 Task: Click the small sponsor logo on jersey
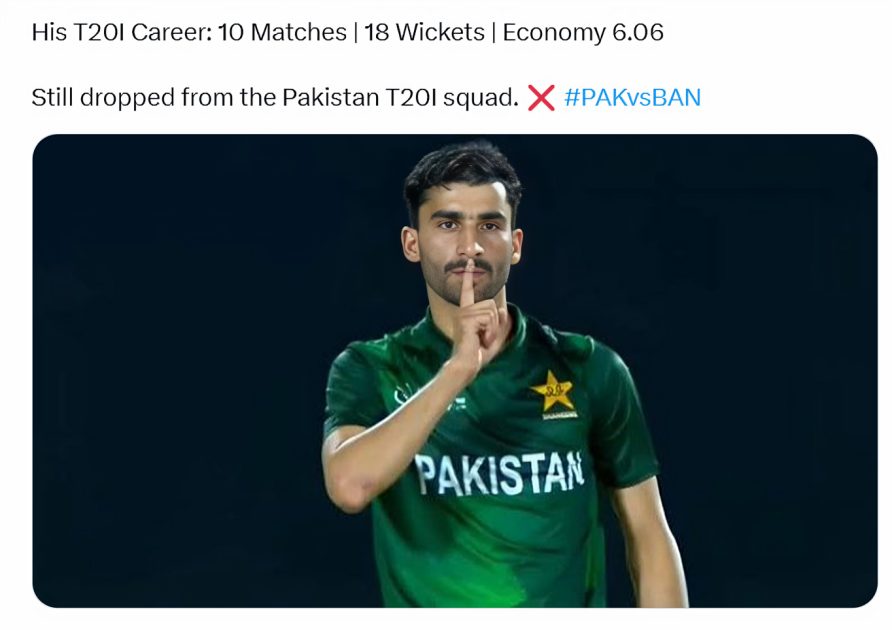457,402
